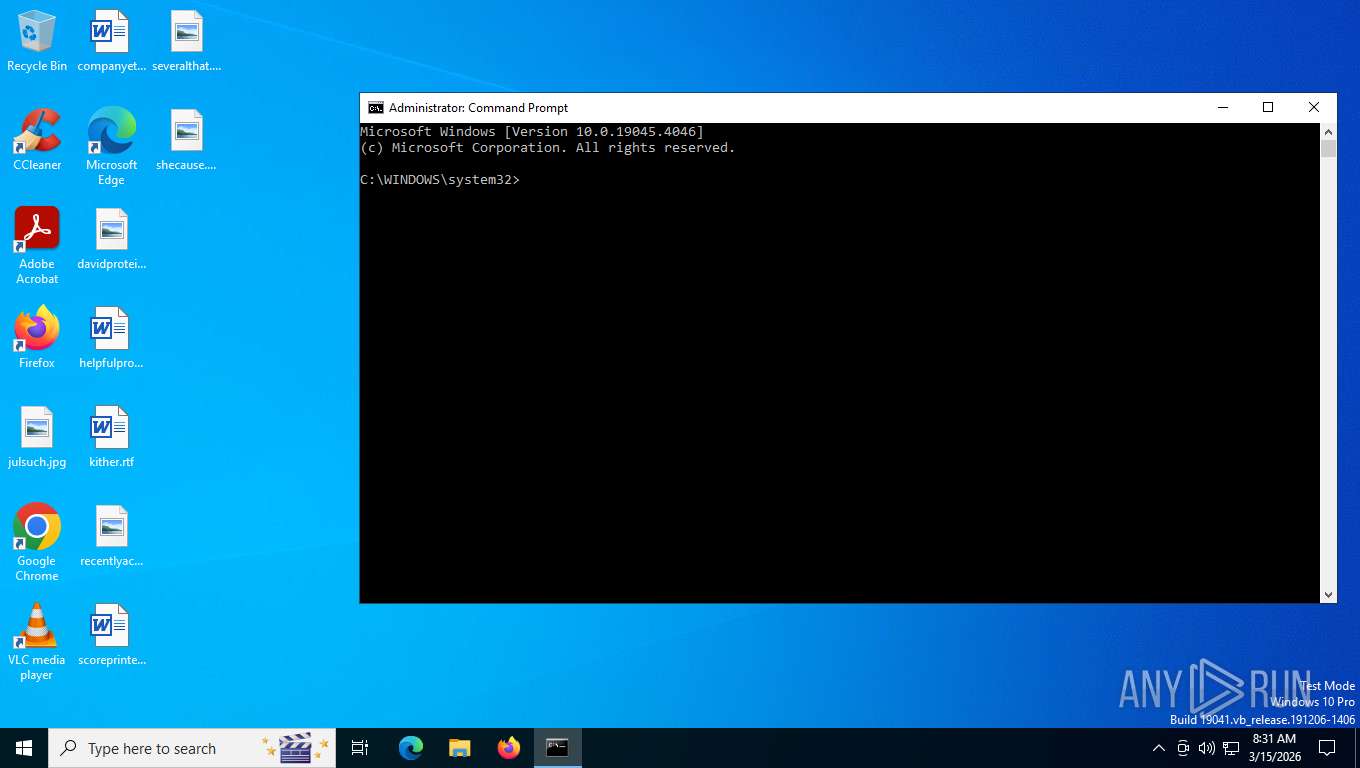Open the Windows Start menu

(x=24, y=748)
